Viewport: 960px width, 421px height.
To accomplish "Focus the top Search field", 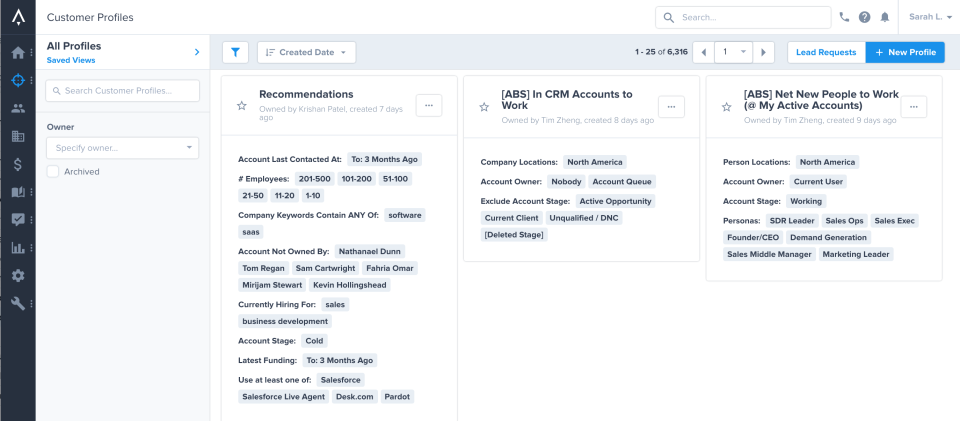I will [x=743, y=17].
